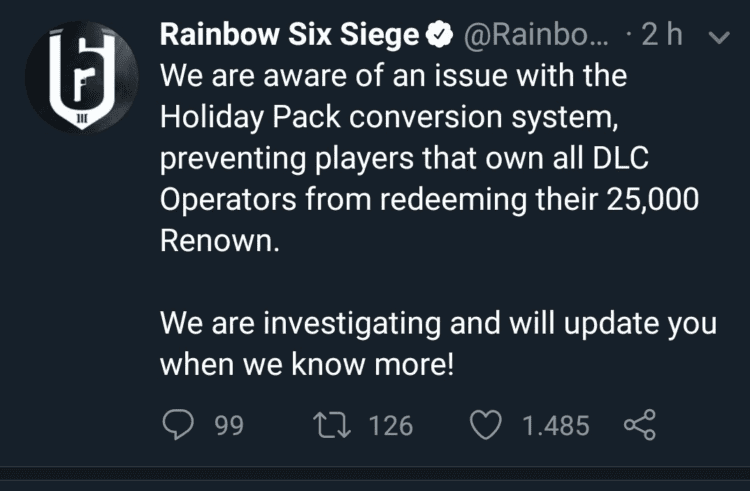Click the reply speech bubble icon
Viewport: 750px width, 491px height.
(179, 425)
